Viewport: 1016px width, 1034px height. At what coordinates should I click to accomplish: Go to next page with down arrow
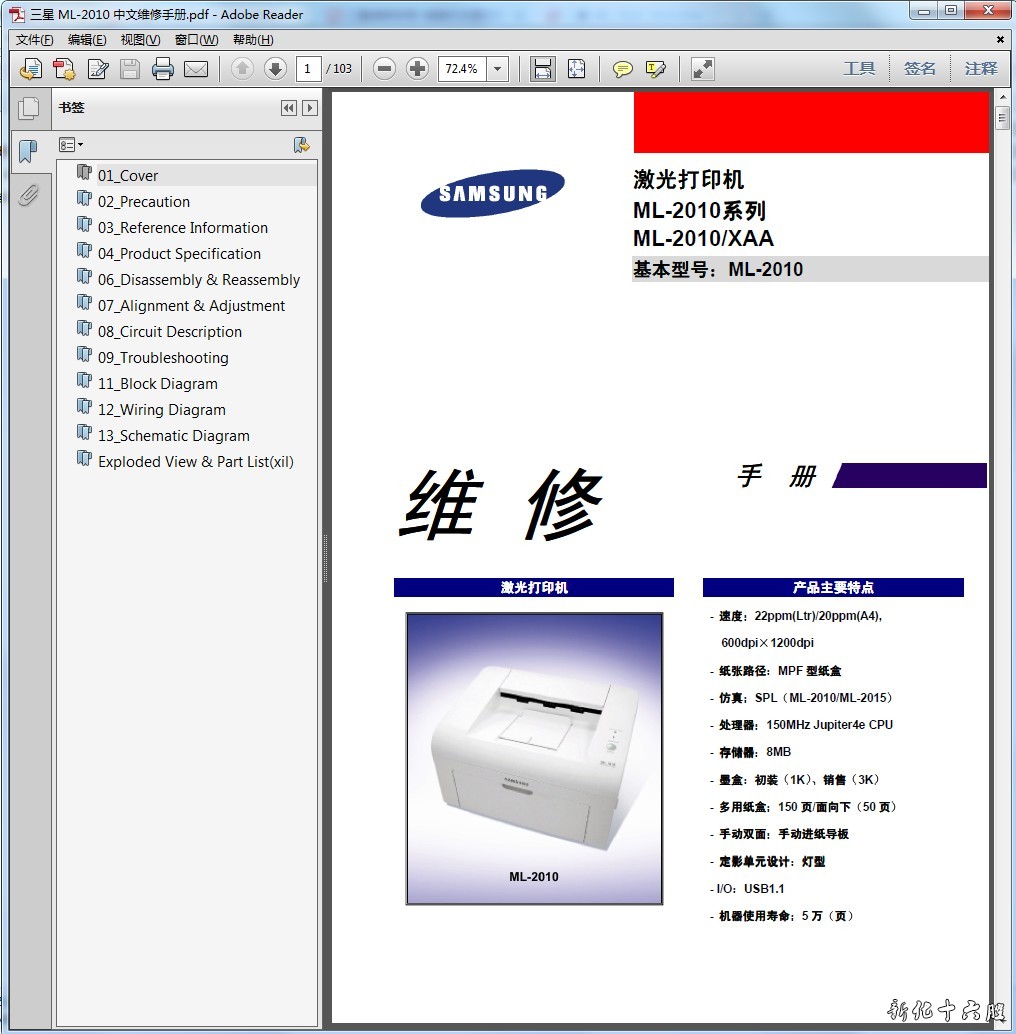click(x=275, y=69)
